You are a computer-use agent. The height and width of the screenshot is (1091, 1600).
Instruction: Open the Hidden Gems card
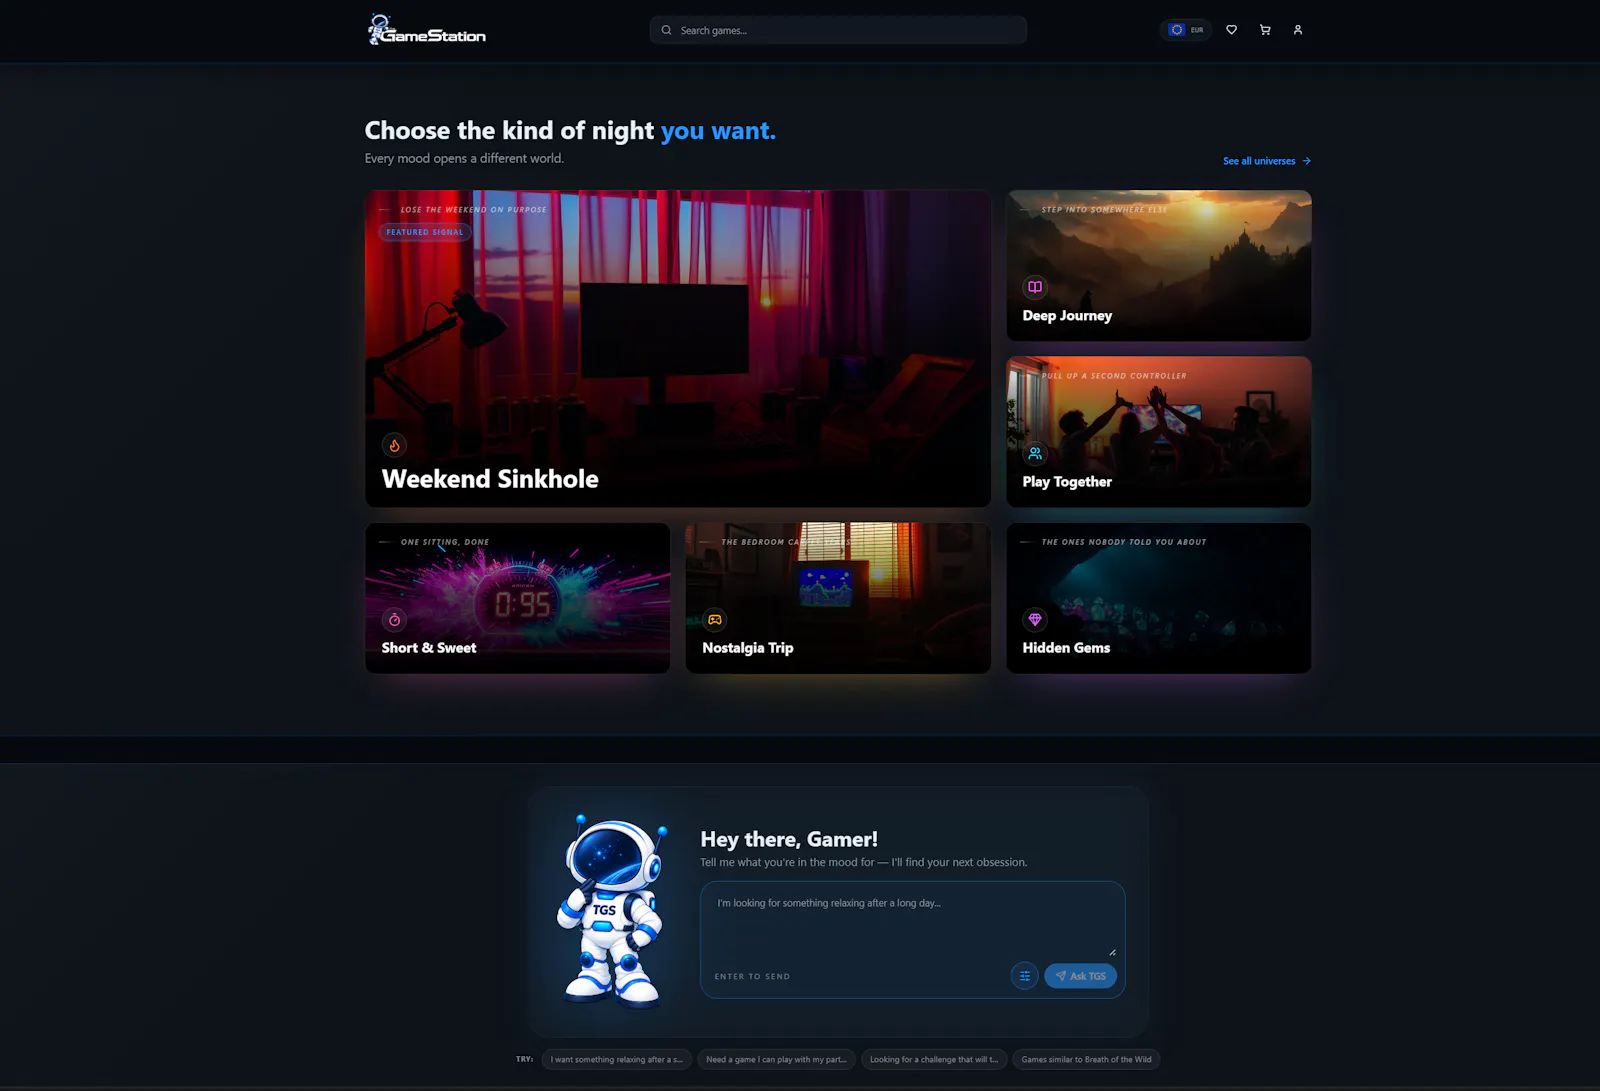click(x=1159, y=598)
